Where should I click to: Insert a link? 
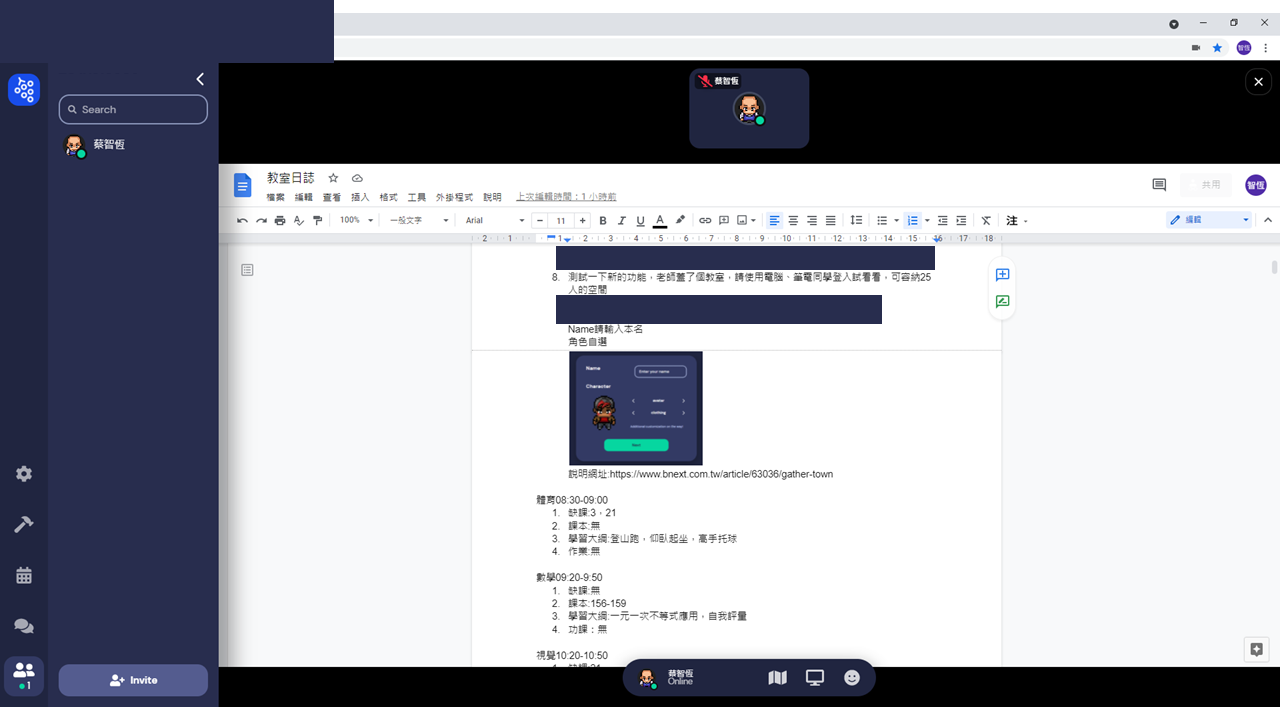[x=705, y=220]
